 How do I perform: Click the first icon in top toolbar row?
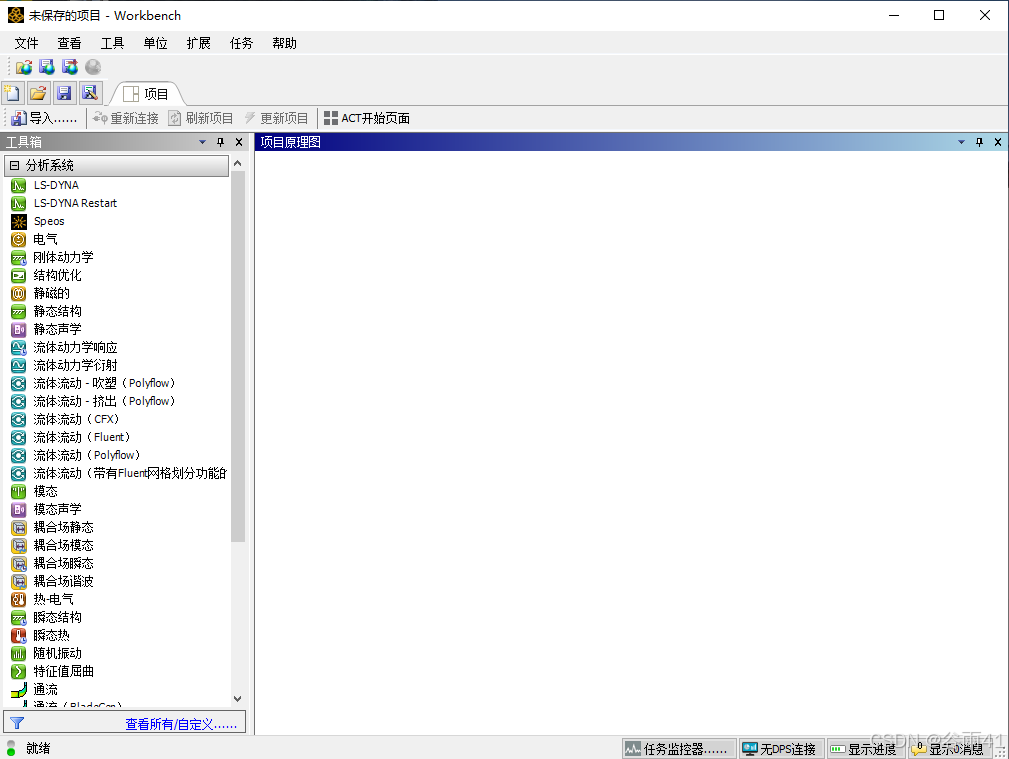pos(24,67)
